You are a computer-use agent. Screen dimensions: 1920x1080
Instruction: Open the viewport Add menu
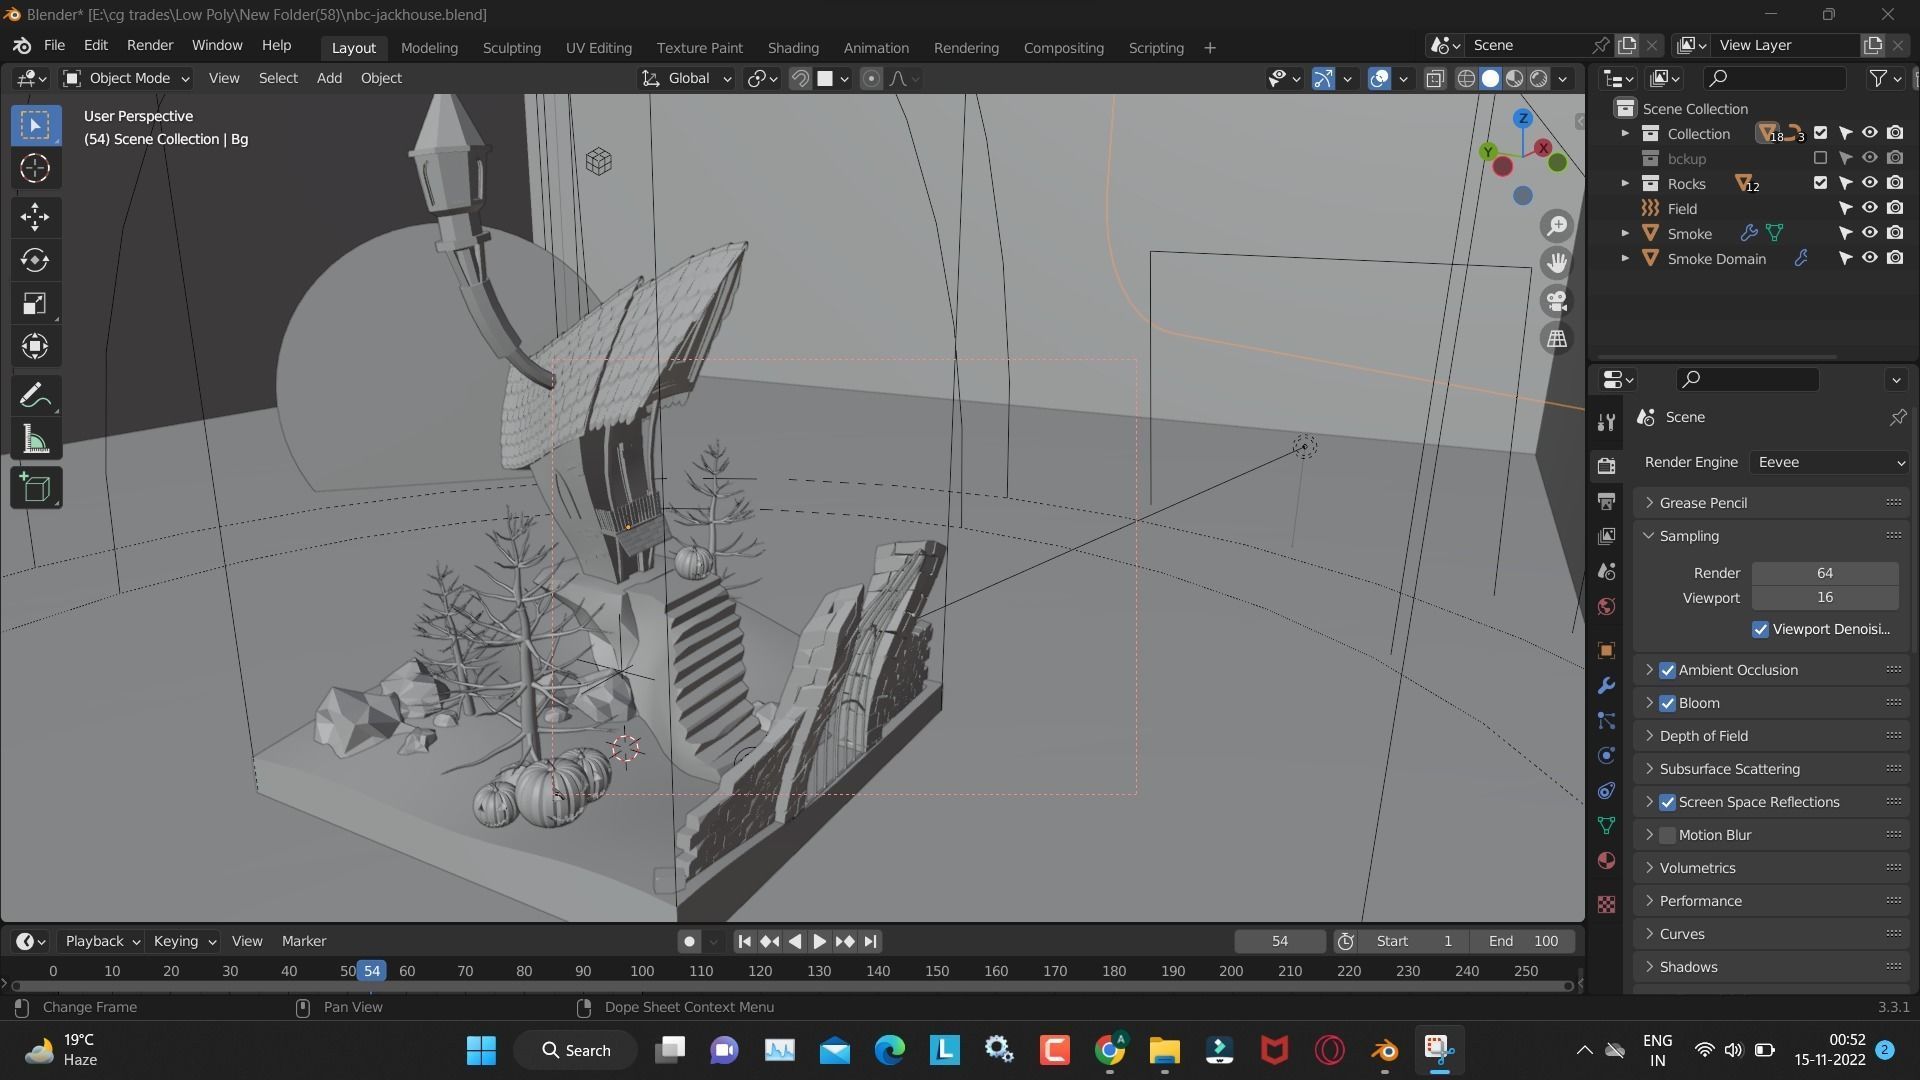tap(329, 78)
